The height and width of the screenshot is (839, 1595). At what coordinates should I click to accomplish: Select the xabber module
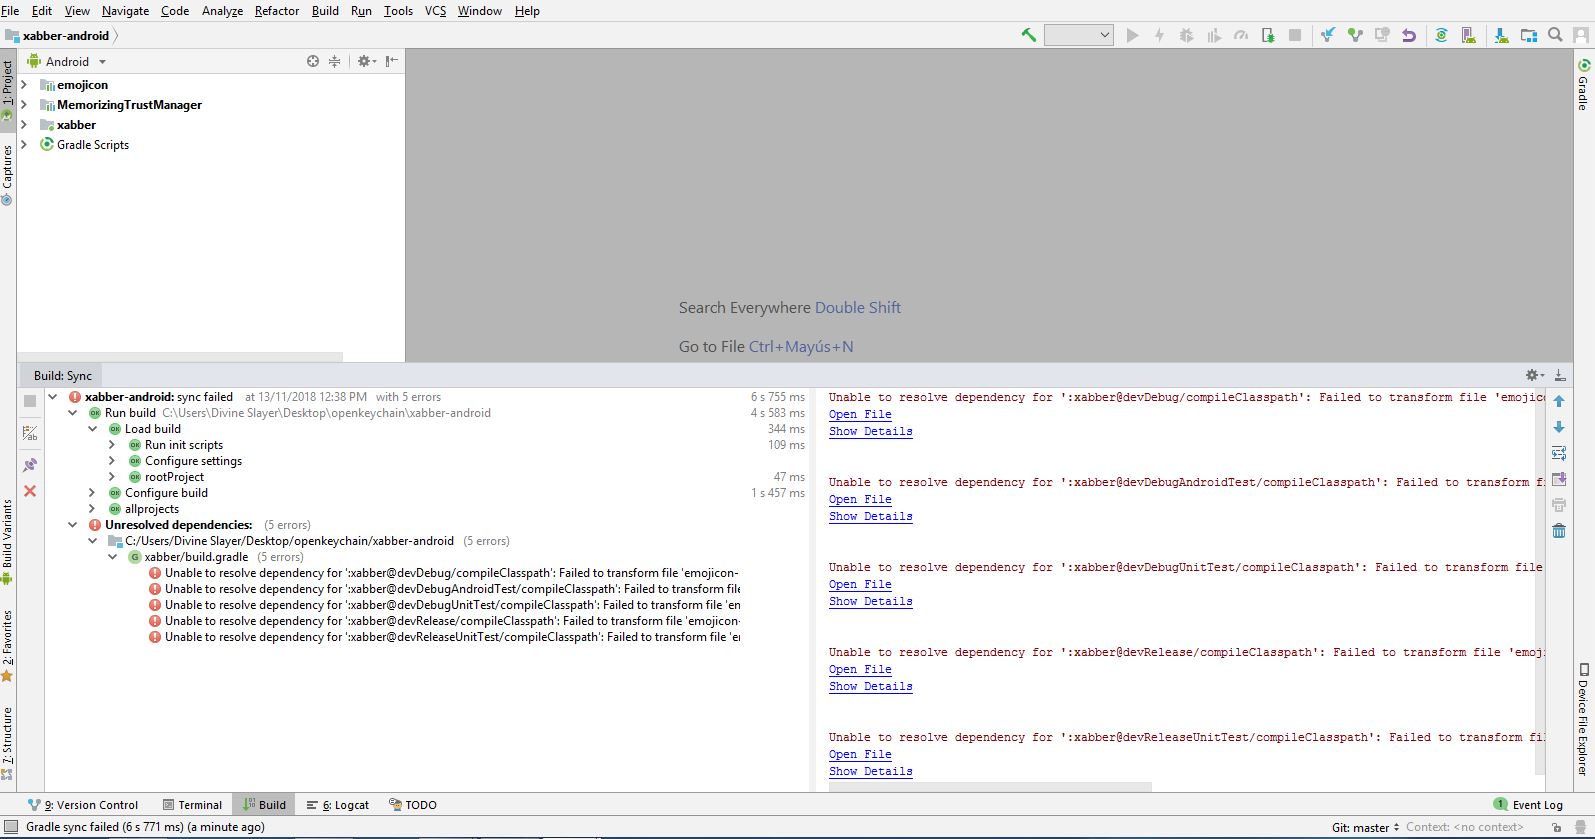(76, 125)
